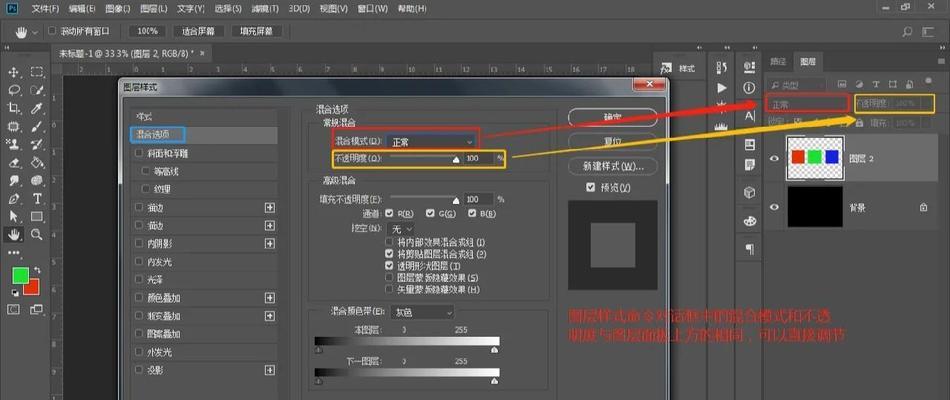Select the Type tool

coord(37,198)
